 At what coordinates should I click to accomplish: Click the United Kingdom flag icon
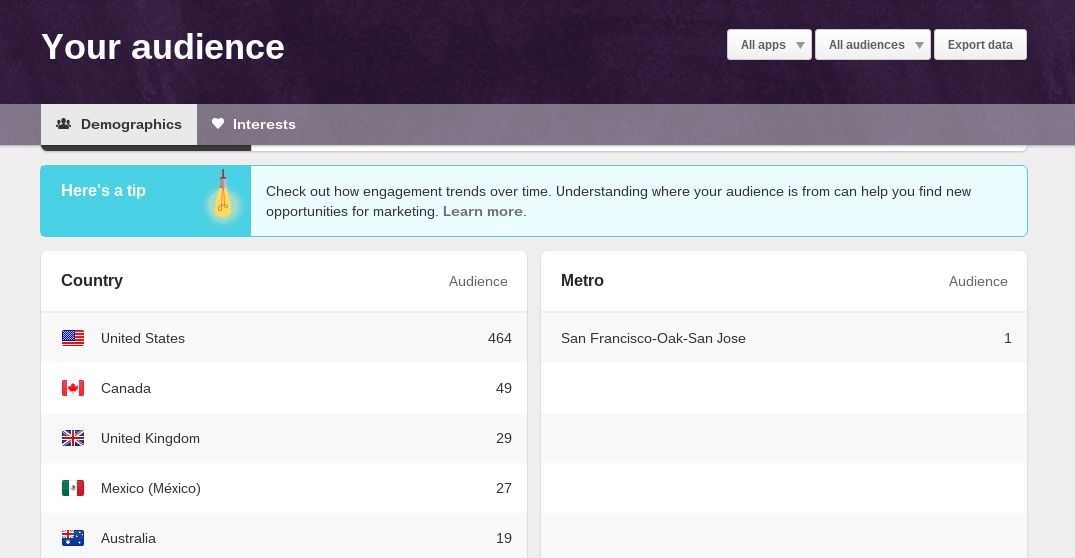click(73, 438)
